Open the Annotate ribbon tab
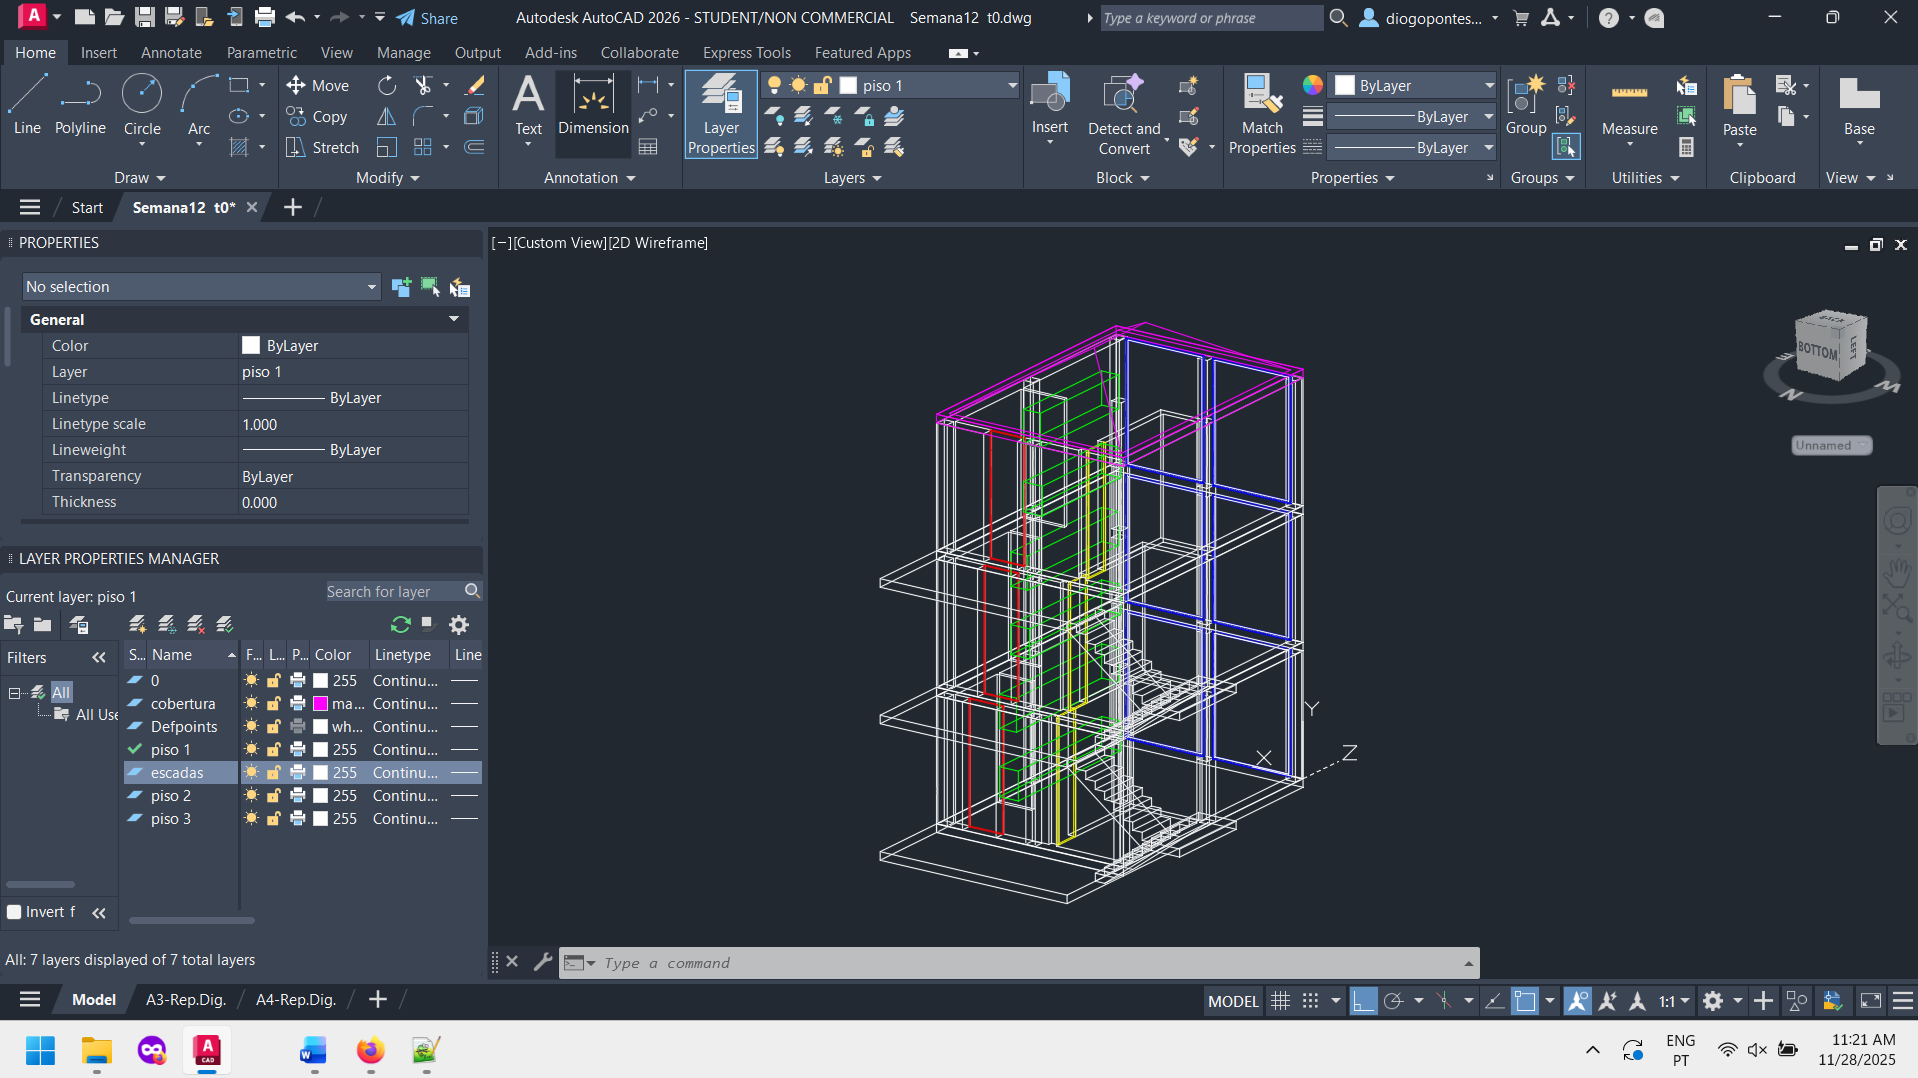This screenshot has height=1078, width=1918. coord(171,53)
